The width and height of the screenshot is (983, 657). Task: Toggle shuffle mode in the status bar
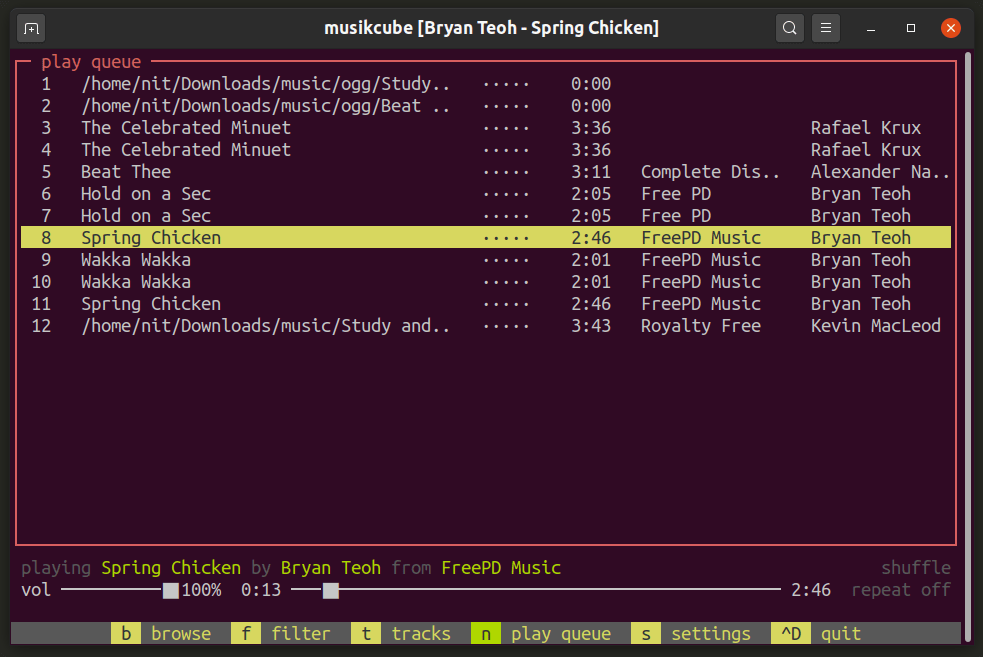click(915, 567)
